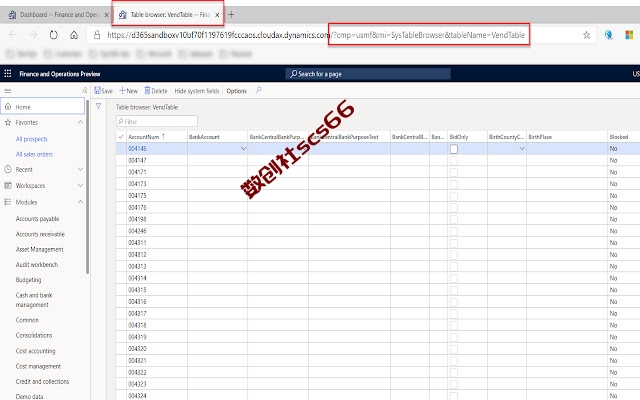Close the Table browser VendTable tab
The width and height of the screenshot is (640, 400).
[217, 15]
